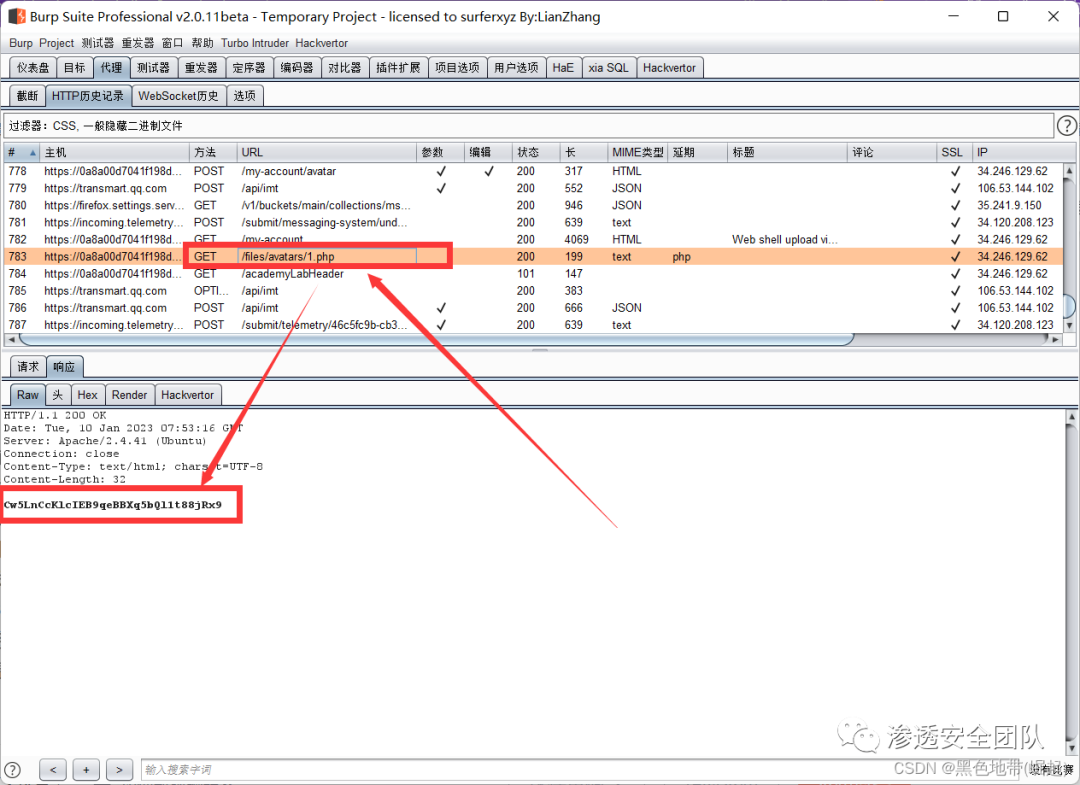Switch to the 编码器 tab

[297, 67]
